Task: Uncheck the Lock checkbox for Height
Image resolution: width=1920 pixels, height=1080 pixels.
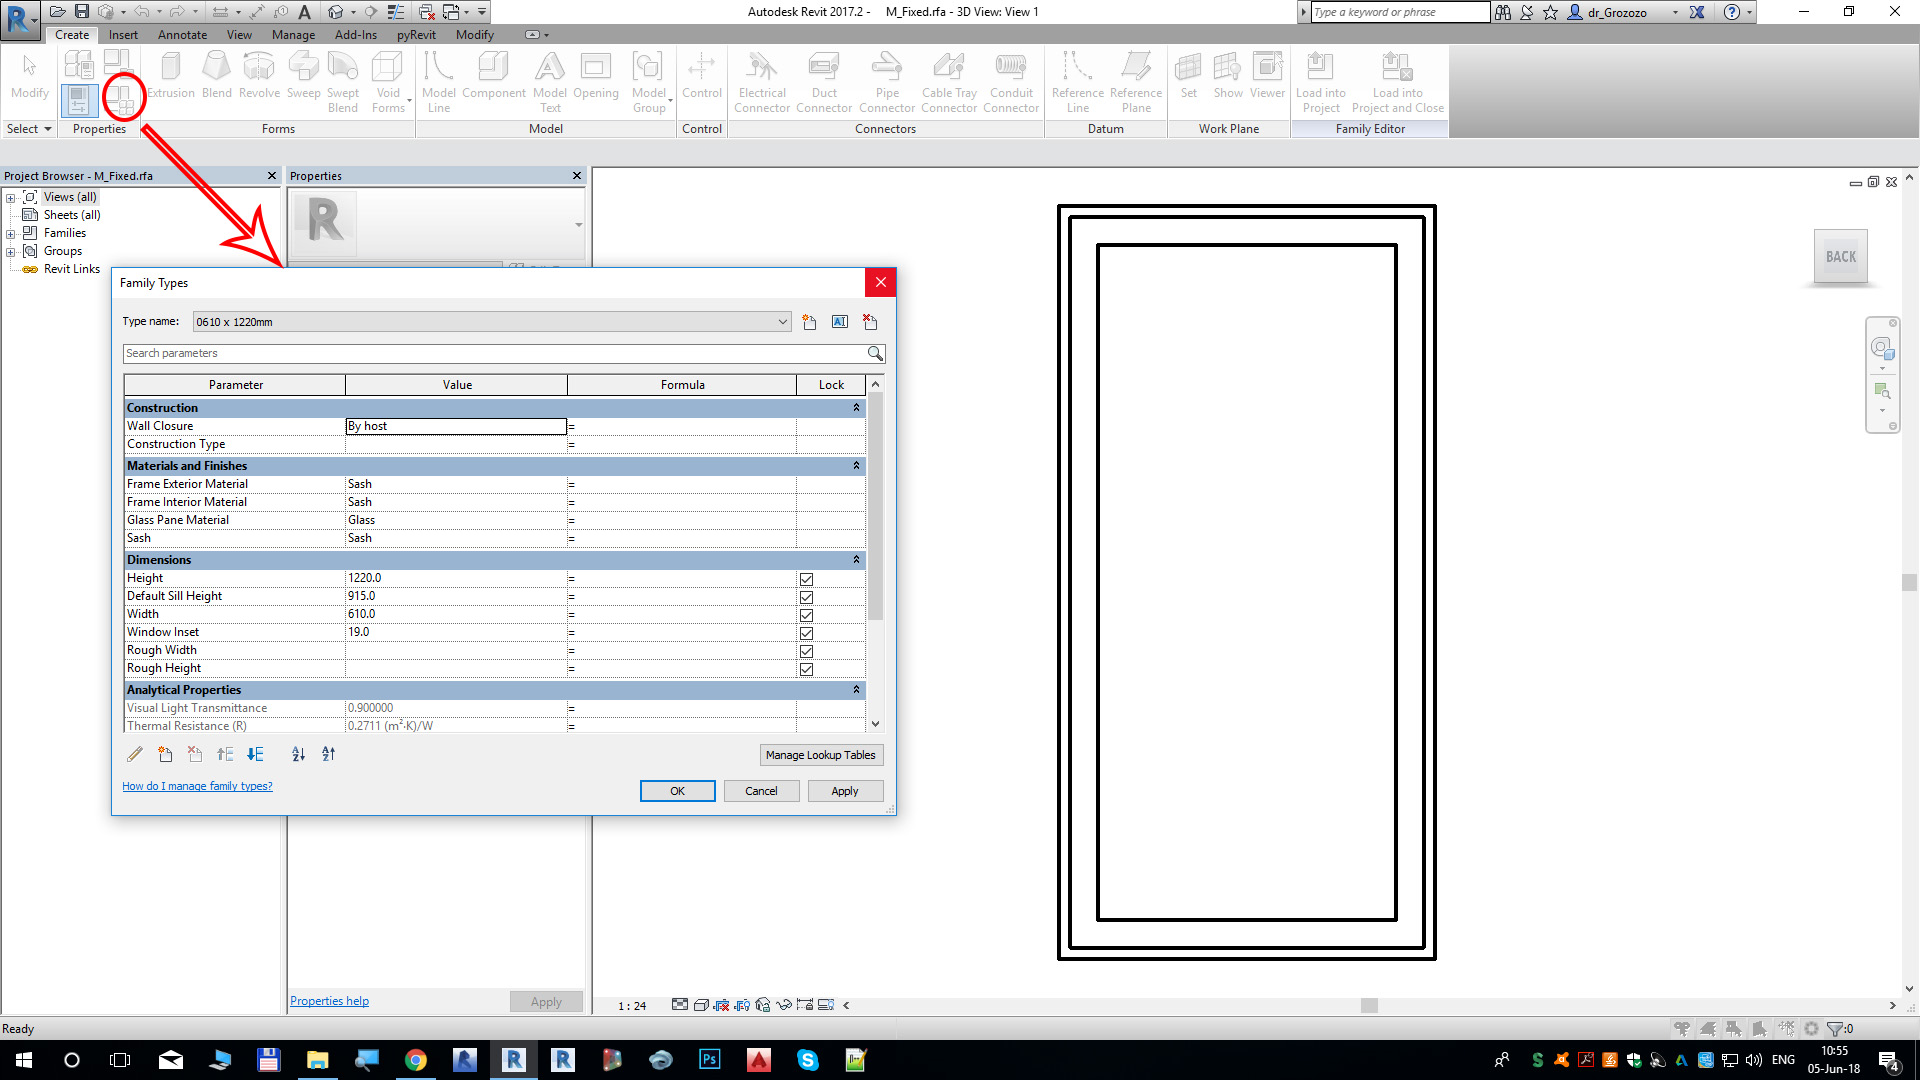Action: click(806, 579)
